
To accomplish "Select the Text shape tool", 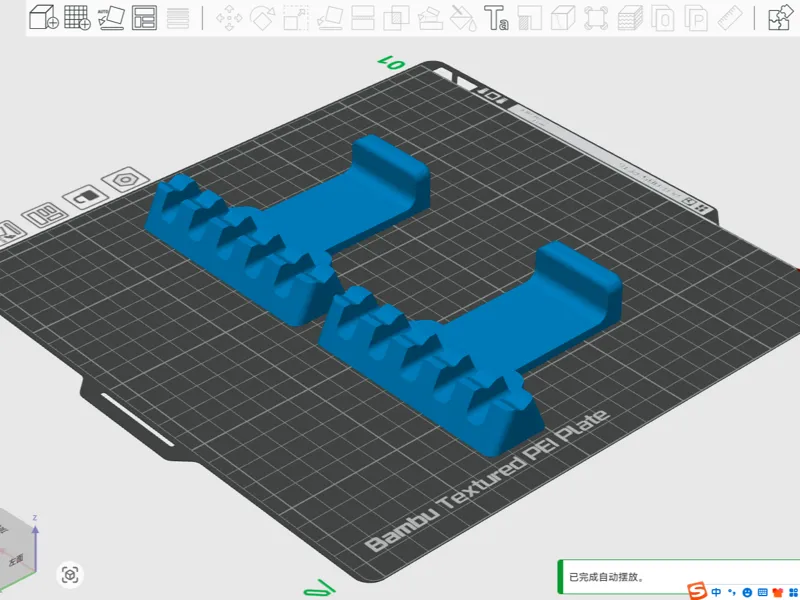I will [x=496, y=18].
